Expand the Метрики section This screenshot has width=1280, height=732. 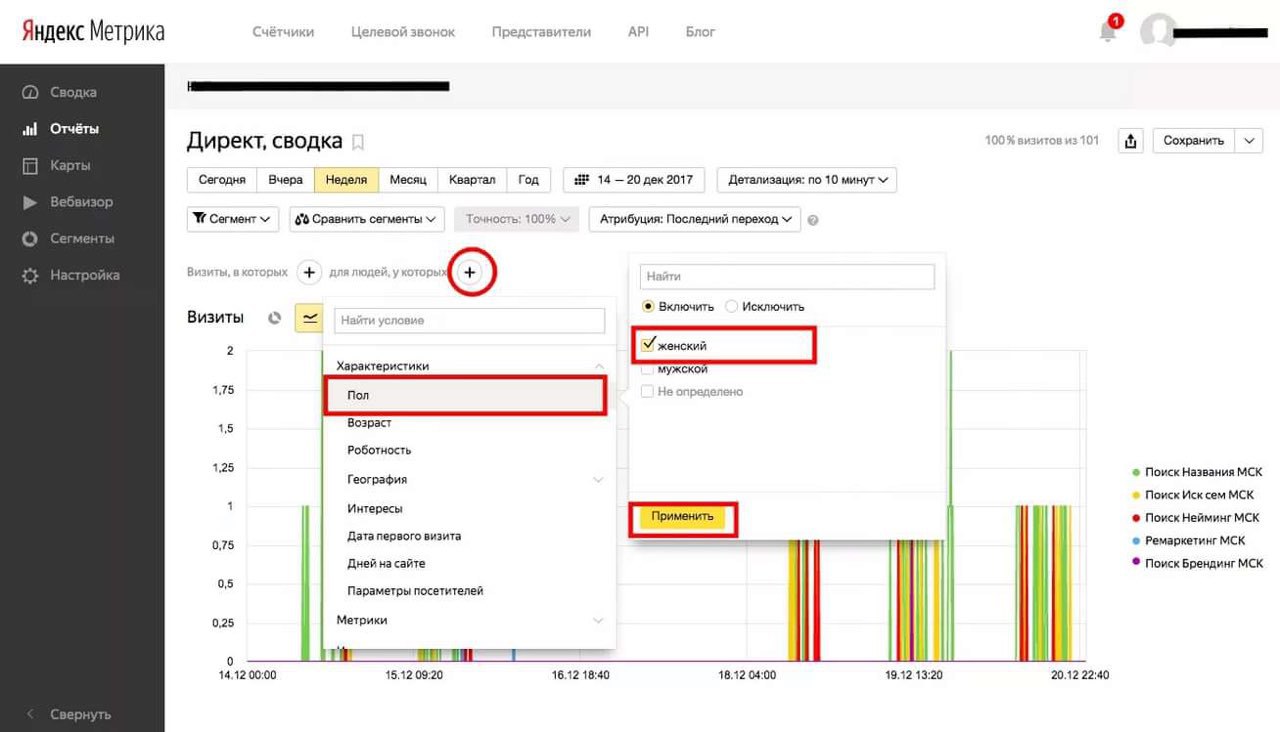(599, 620)
